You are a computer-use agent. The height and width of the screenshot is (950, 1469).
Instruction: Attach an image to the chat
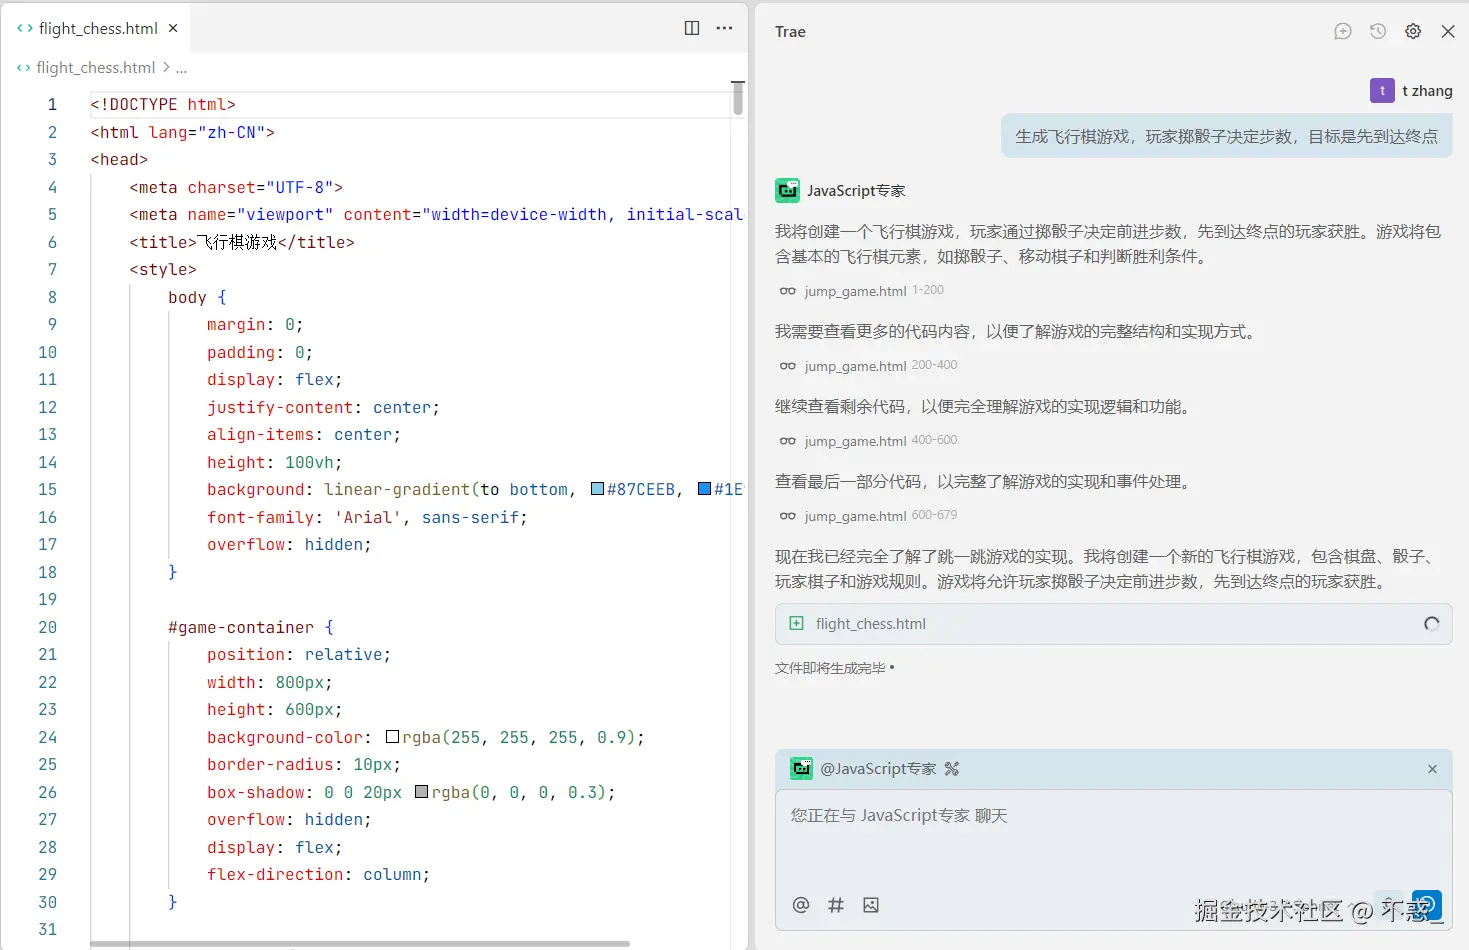point(871,905)
